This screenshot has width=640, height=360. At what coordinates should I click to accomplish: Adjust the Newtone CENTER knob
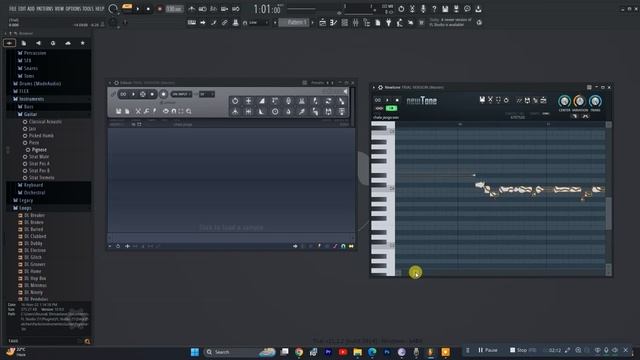point(564,101)
